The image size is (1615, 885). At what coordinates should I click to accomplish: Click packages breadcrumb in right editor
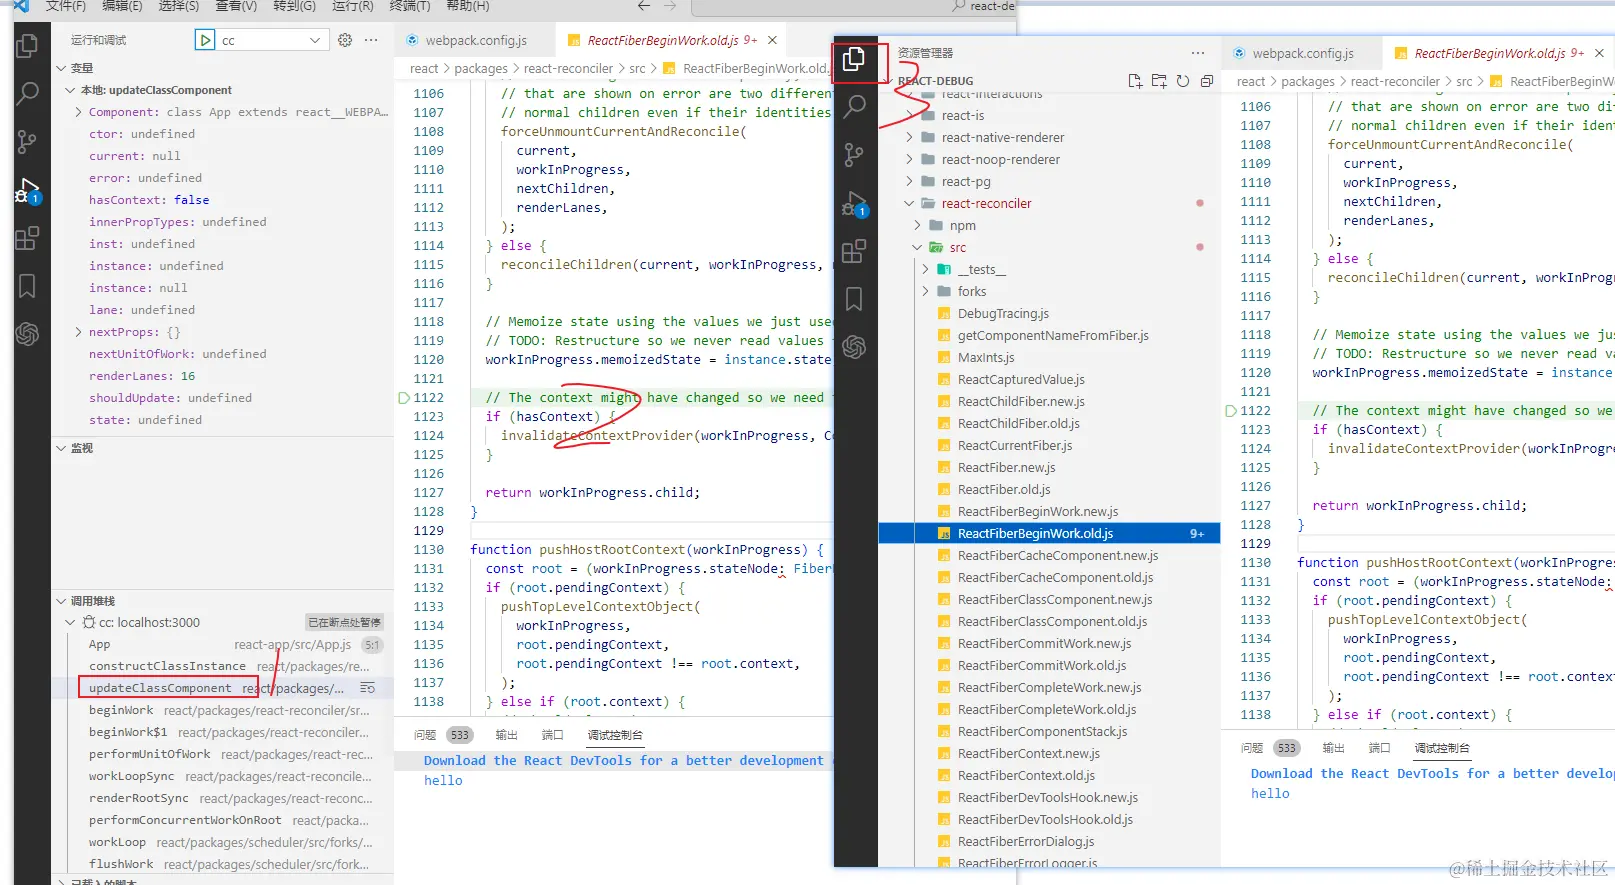tap(1308, 81)
